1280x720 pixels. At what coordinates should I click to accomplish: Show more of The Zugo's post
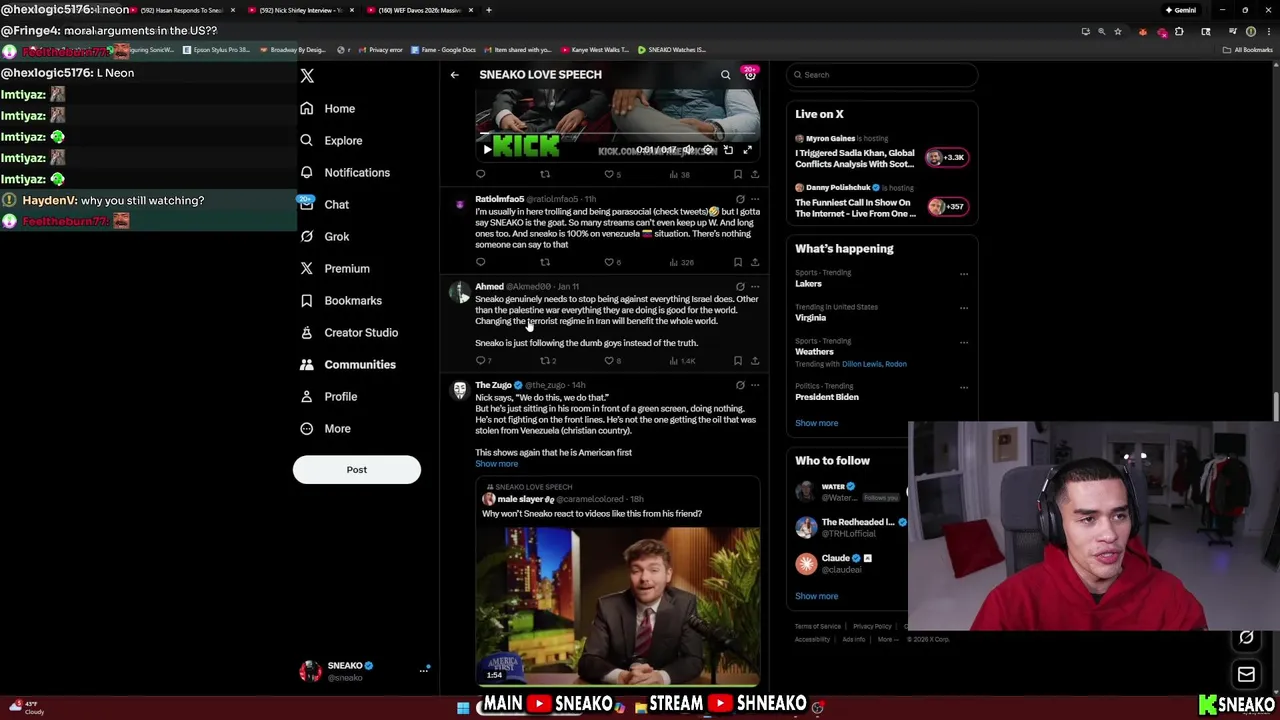tap(496, 464)
